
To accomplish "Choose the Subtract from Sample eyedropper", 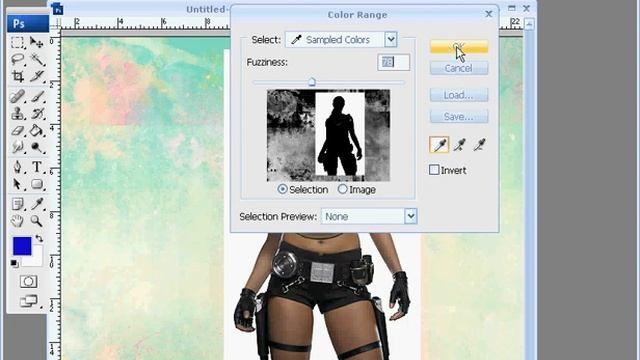I will coord(480,145).
